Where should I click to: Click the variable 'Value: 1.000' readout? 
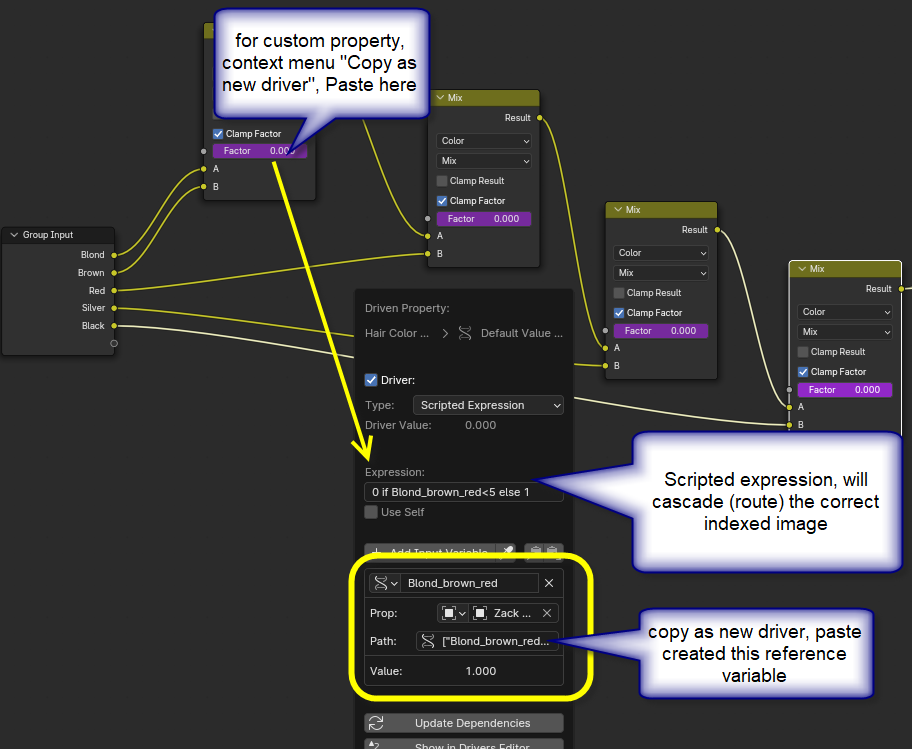pos(464,671)
